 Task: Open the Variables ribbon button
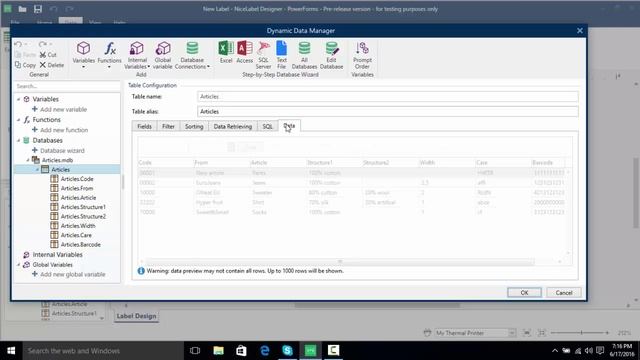click(x=84, y=54)
